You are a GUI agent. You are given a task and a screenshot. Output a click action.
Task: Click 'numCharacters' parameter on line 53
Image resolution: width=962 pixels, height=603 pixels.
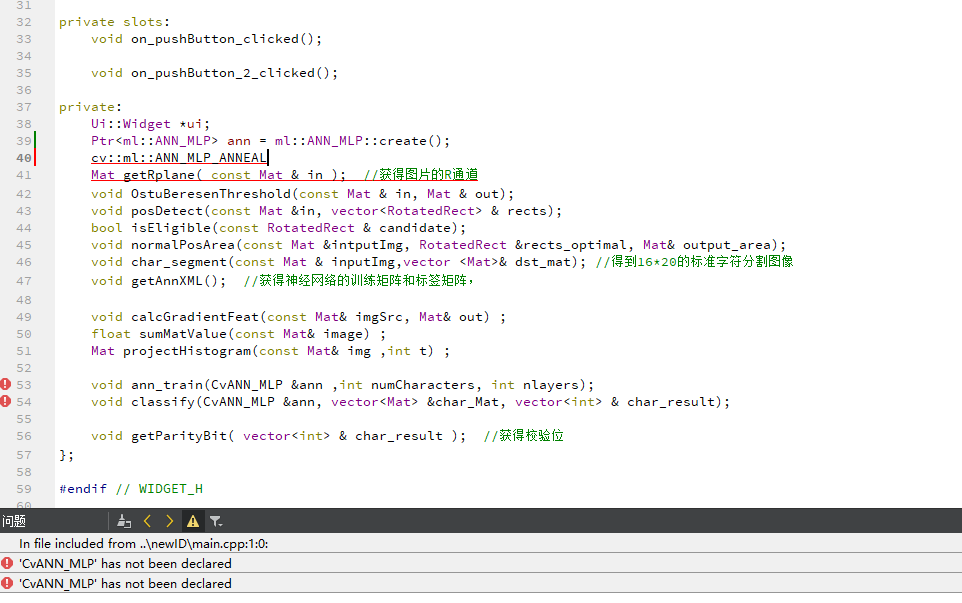[x=423, y=385]
